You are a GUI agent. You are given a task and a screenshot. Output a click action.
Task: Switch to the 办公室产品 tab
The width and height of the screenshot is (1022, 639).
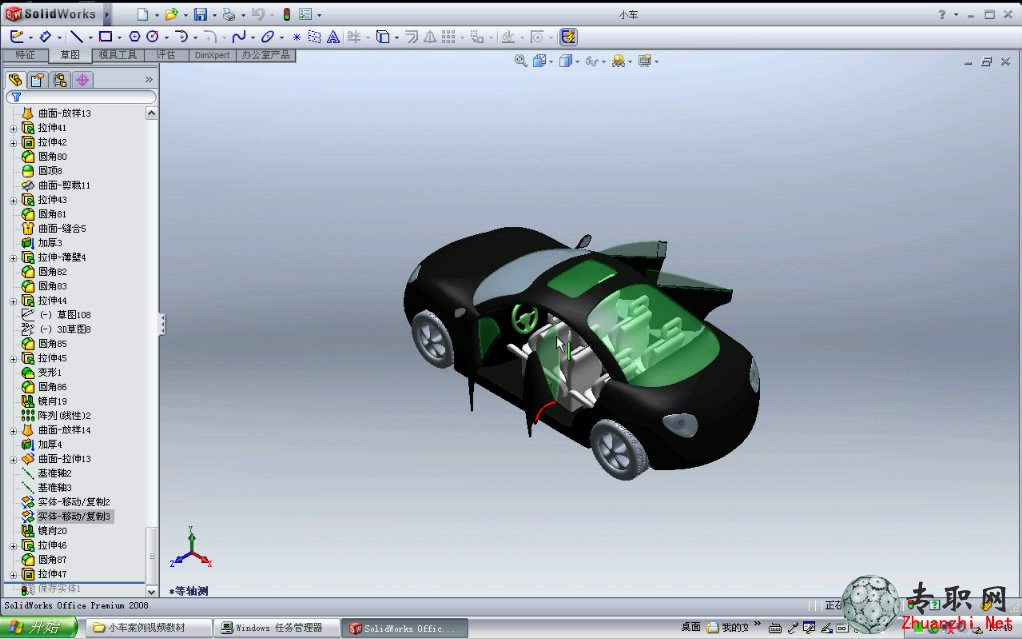(266, 55)
